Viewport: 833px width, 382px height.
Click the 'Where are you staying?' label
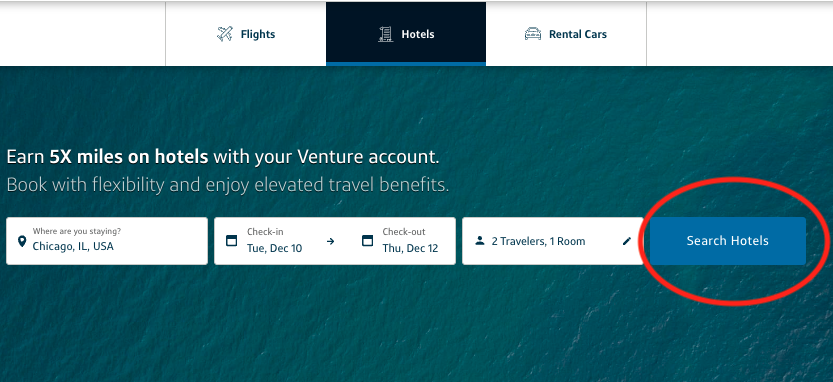point(76,232)
